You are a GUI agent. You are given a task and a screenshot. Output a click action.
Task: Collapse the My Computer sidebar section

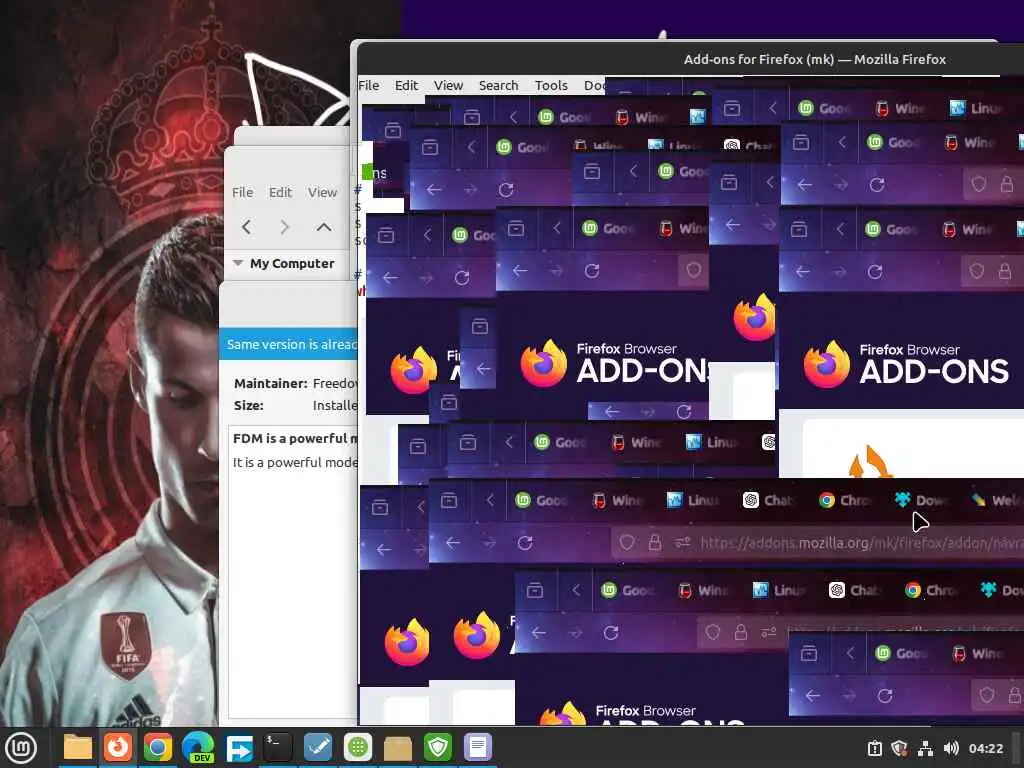[x=238, y=263]
